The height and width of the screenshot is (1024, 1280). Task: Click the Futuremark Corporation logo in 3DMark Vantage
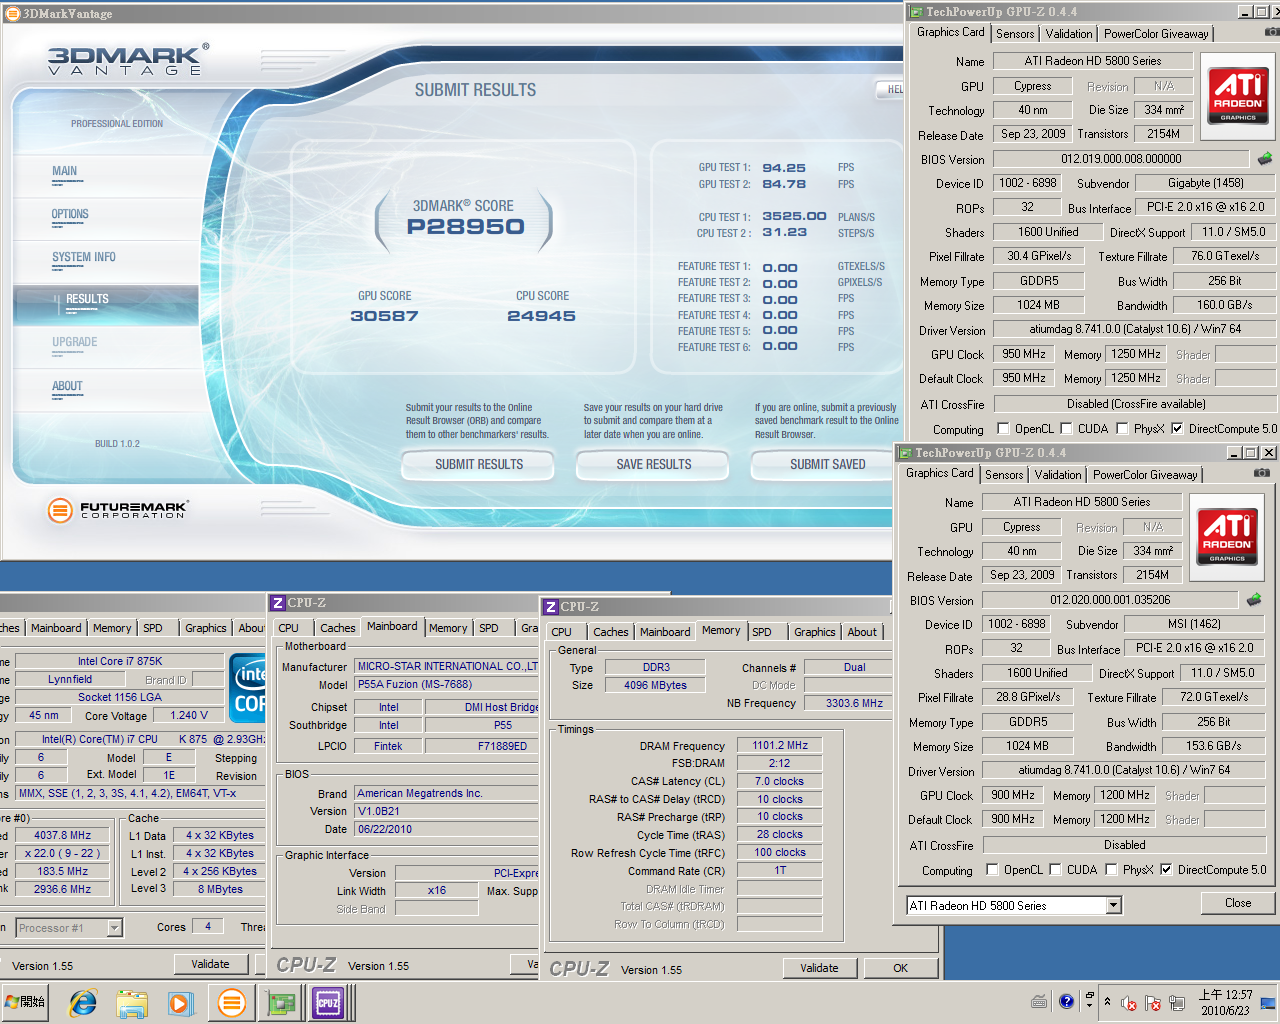click(x=117, y=510)
